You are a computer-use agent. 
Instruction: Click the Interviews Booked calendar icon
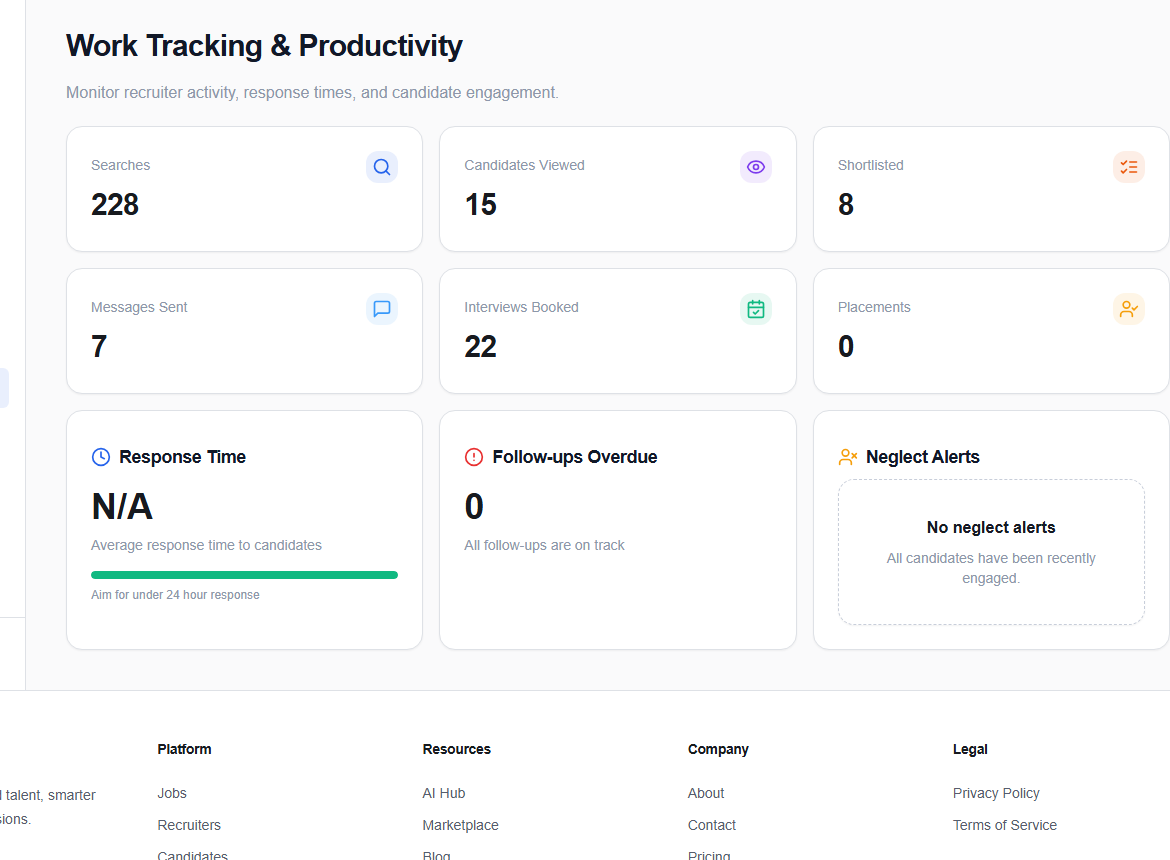click(755, 309)
